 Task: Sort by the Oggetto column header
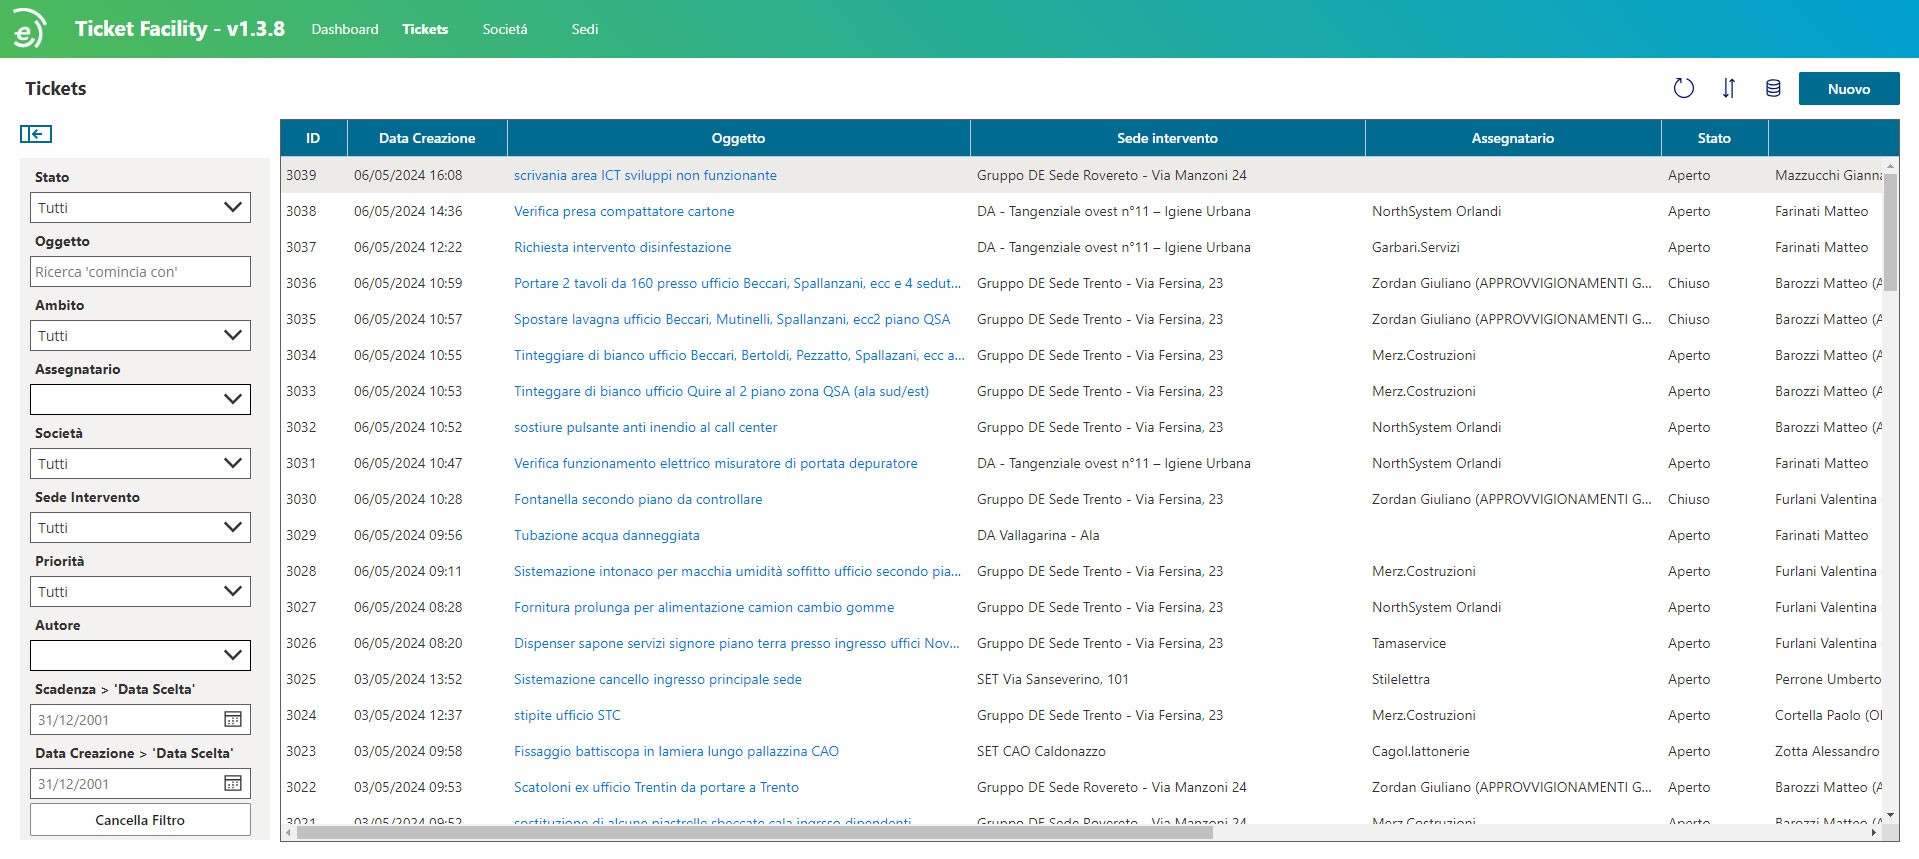pyautogui.click(x=738, y=138)
